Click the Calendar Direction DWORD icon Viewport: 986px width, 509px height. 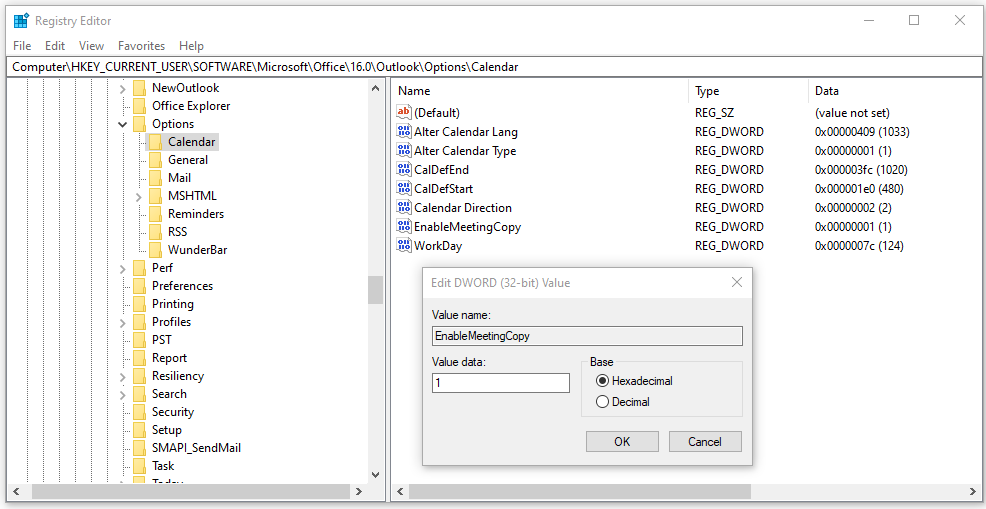tap(404, 207)
